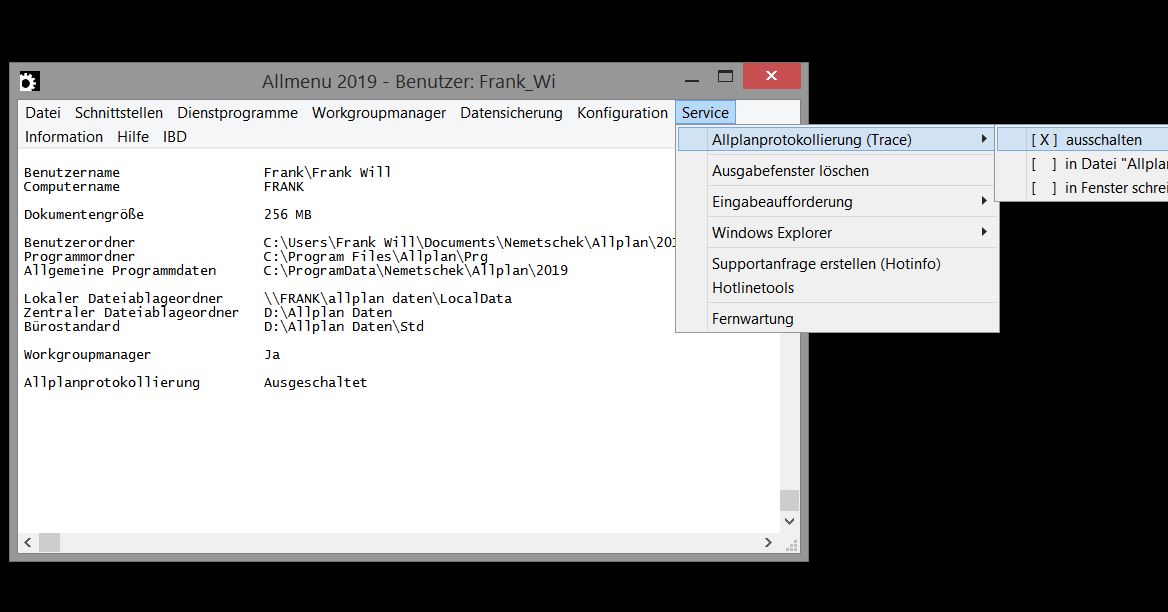Screen dimensions: 1168x612
Task: Close the Allmenu window with red X
Action: pos(771,77)
